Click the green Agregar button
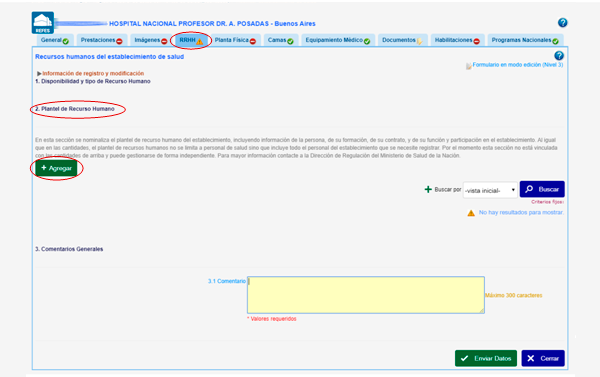 click(x=56, y=168)
